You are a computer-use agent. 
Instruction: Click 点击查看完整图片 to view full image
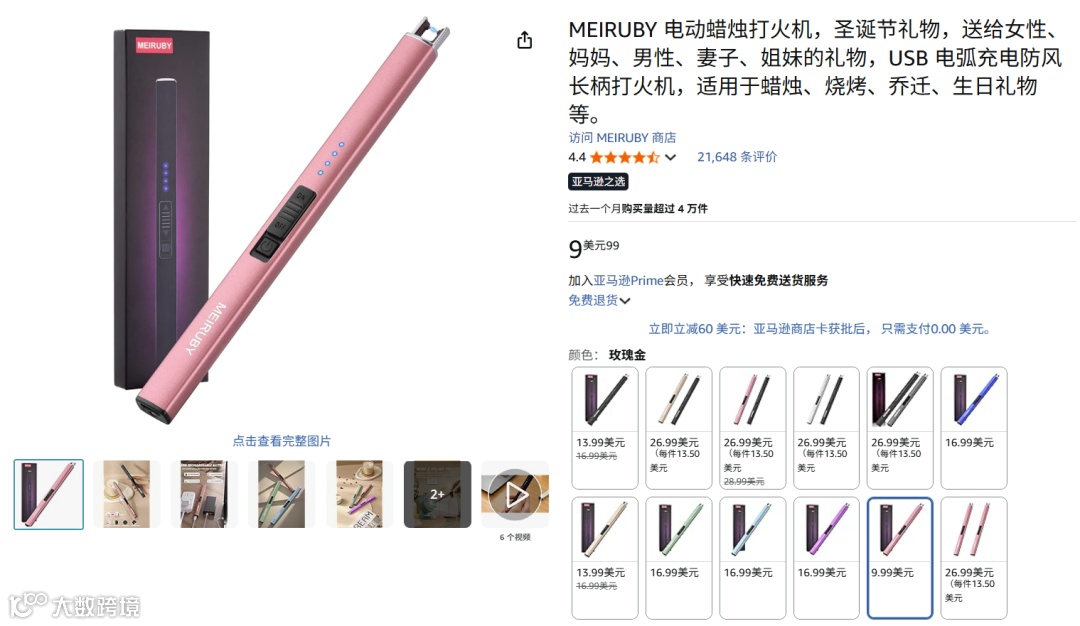282,441
